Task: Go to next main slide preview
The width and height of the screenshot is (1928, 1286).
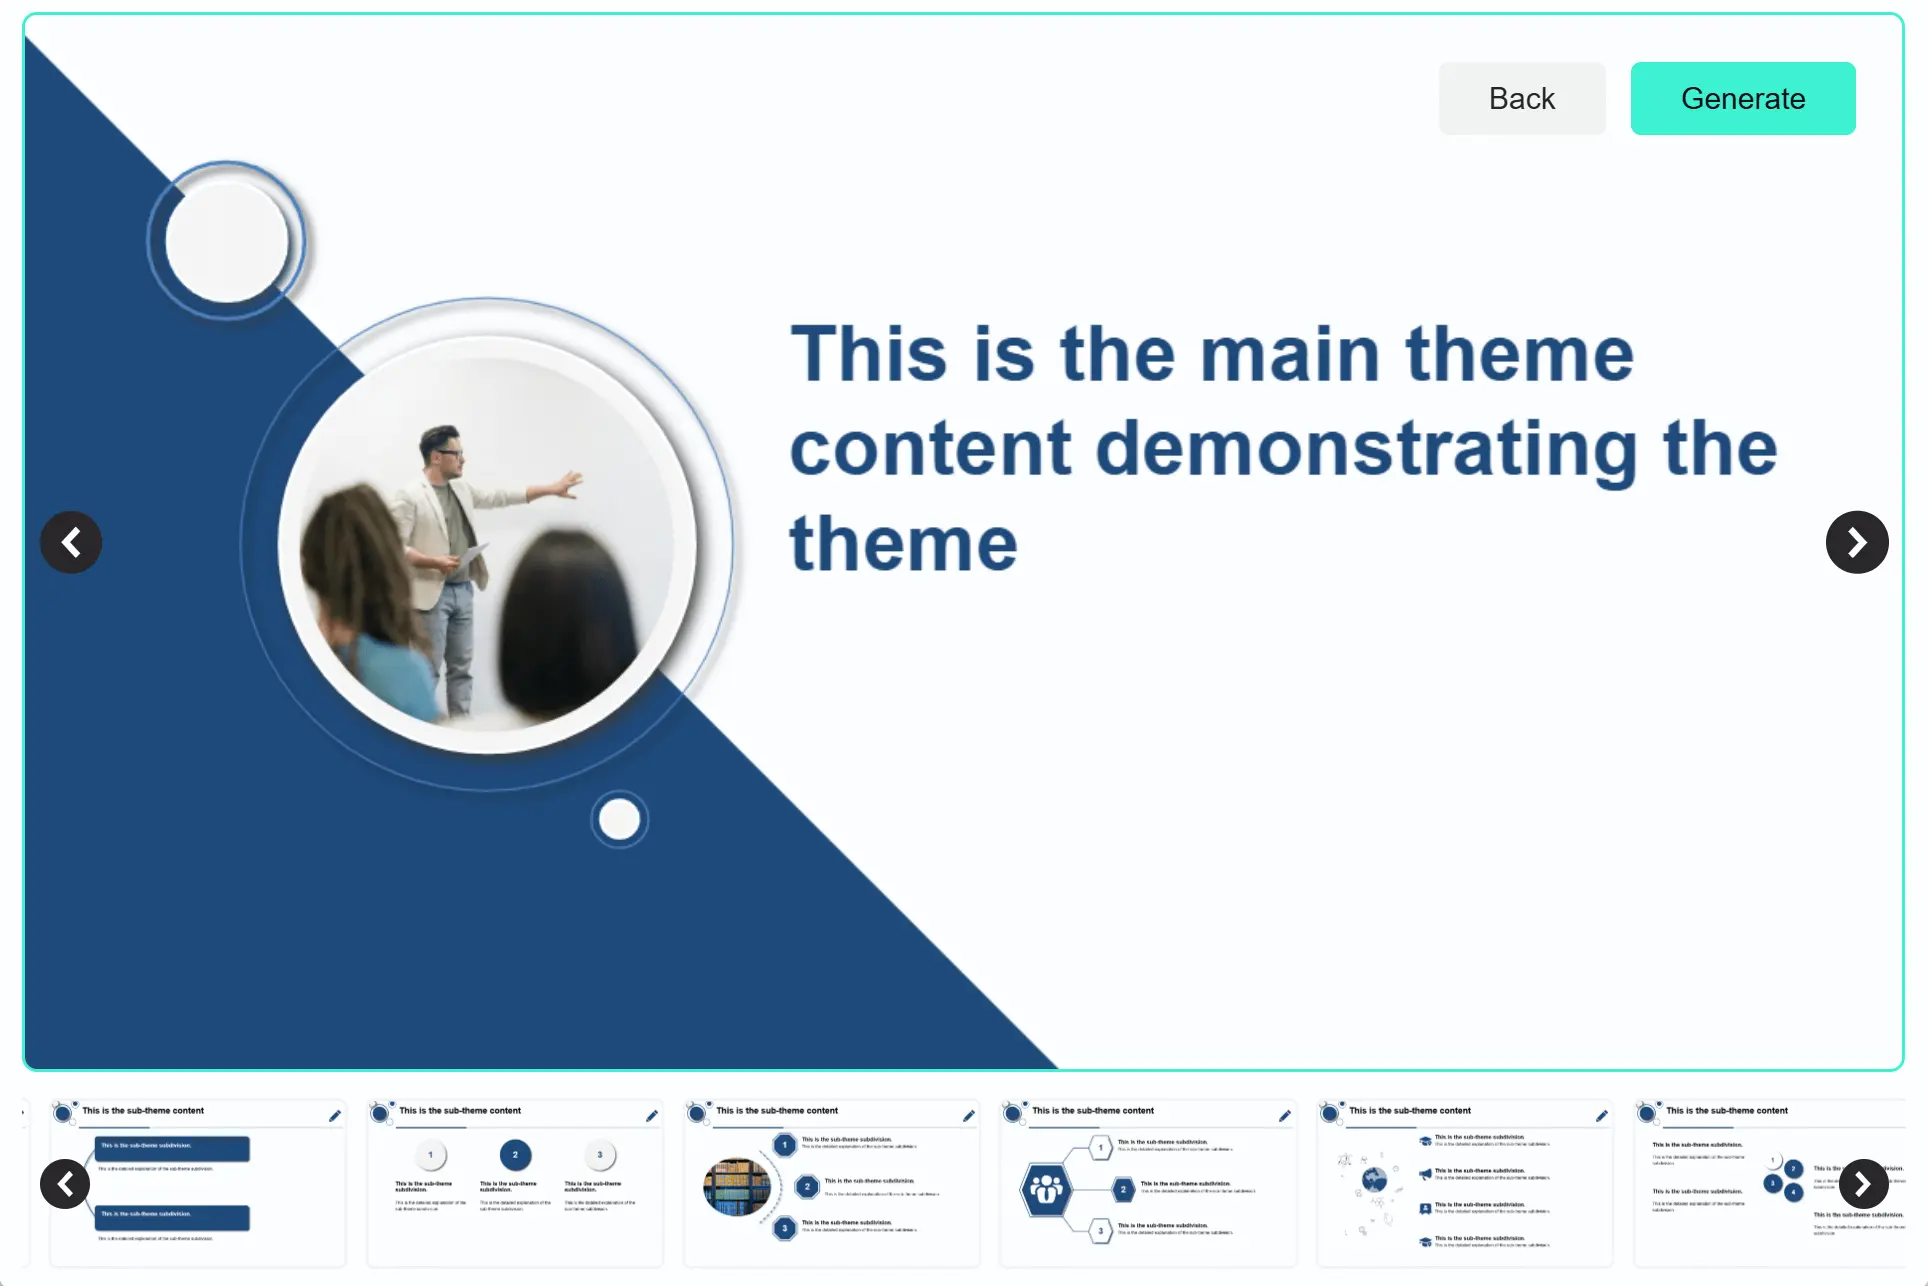Action: click(1856, 543)
